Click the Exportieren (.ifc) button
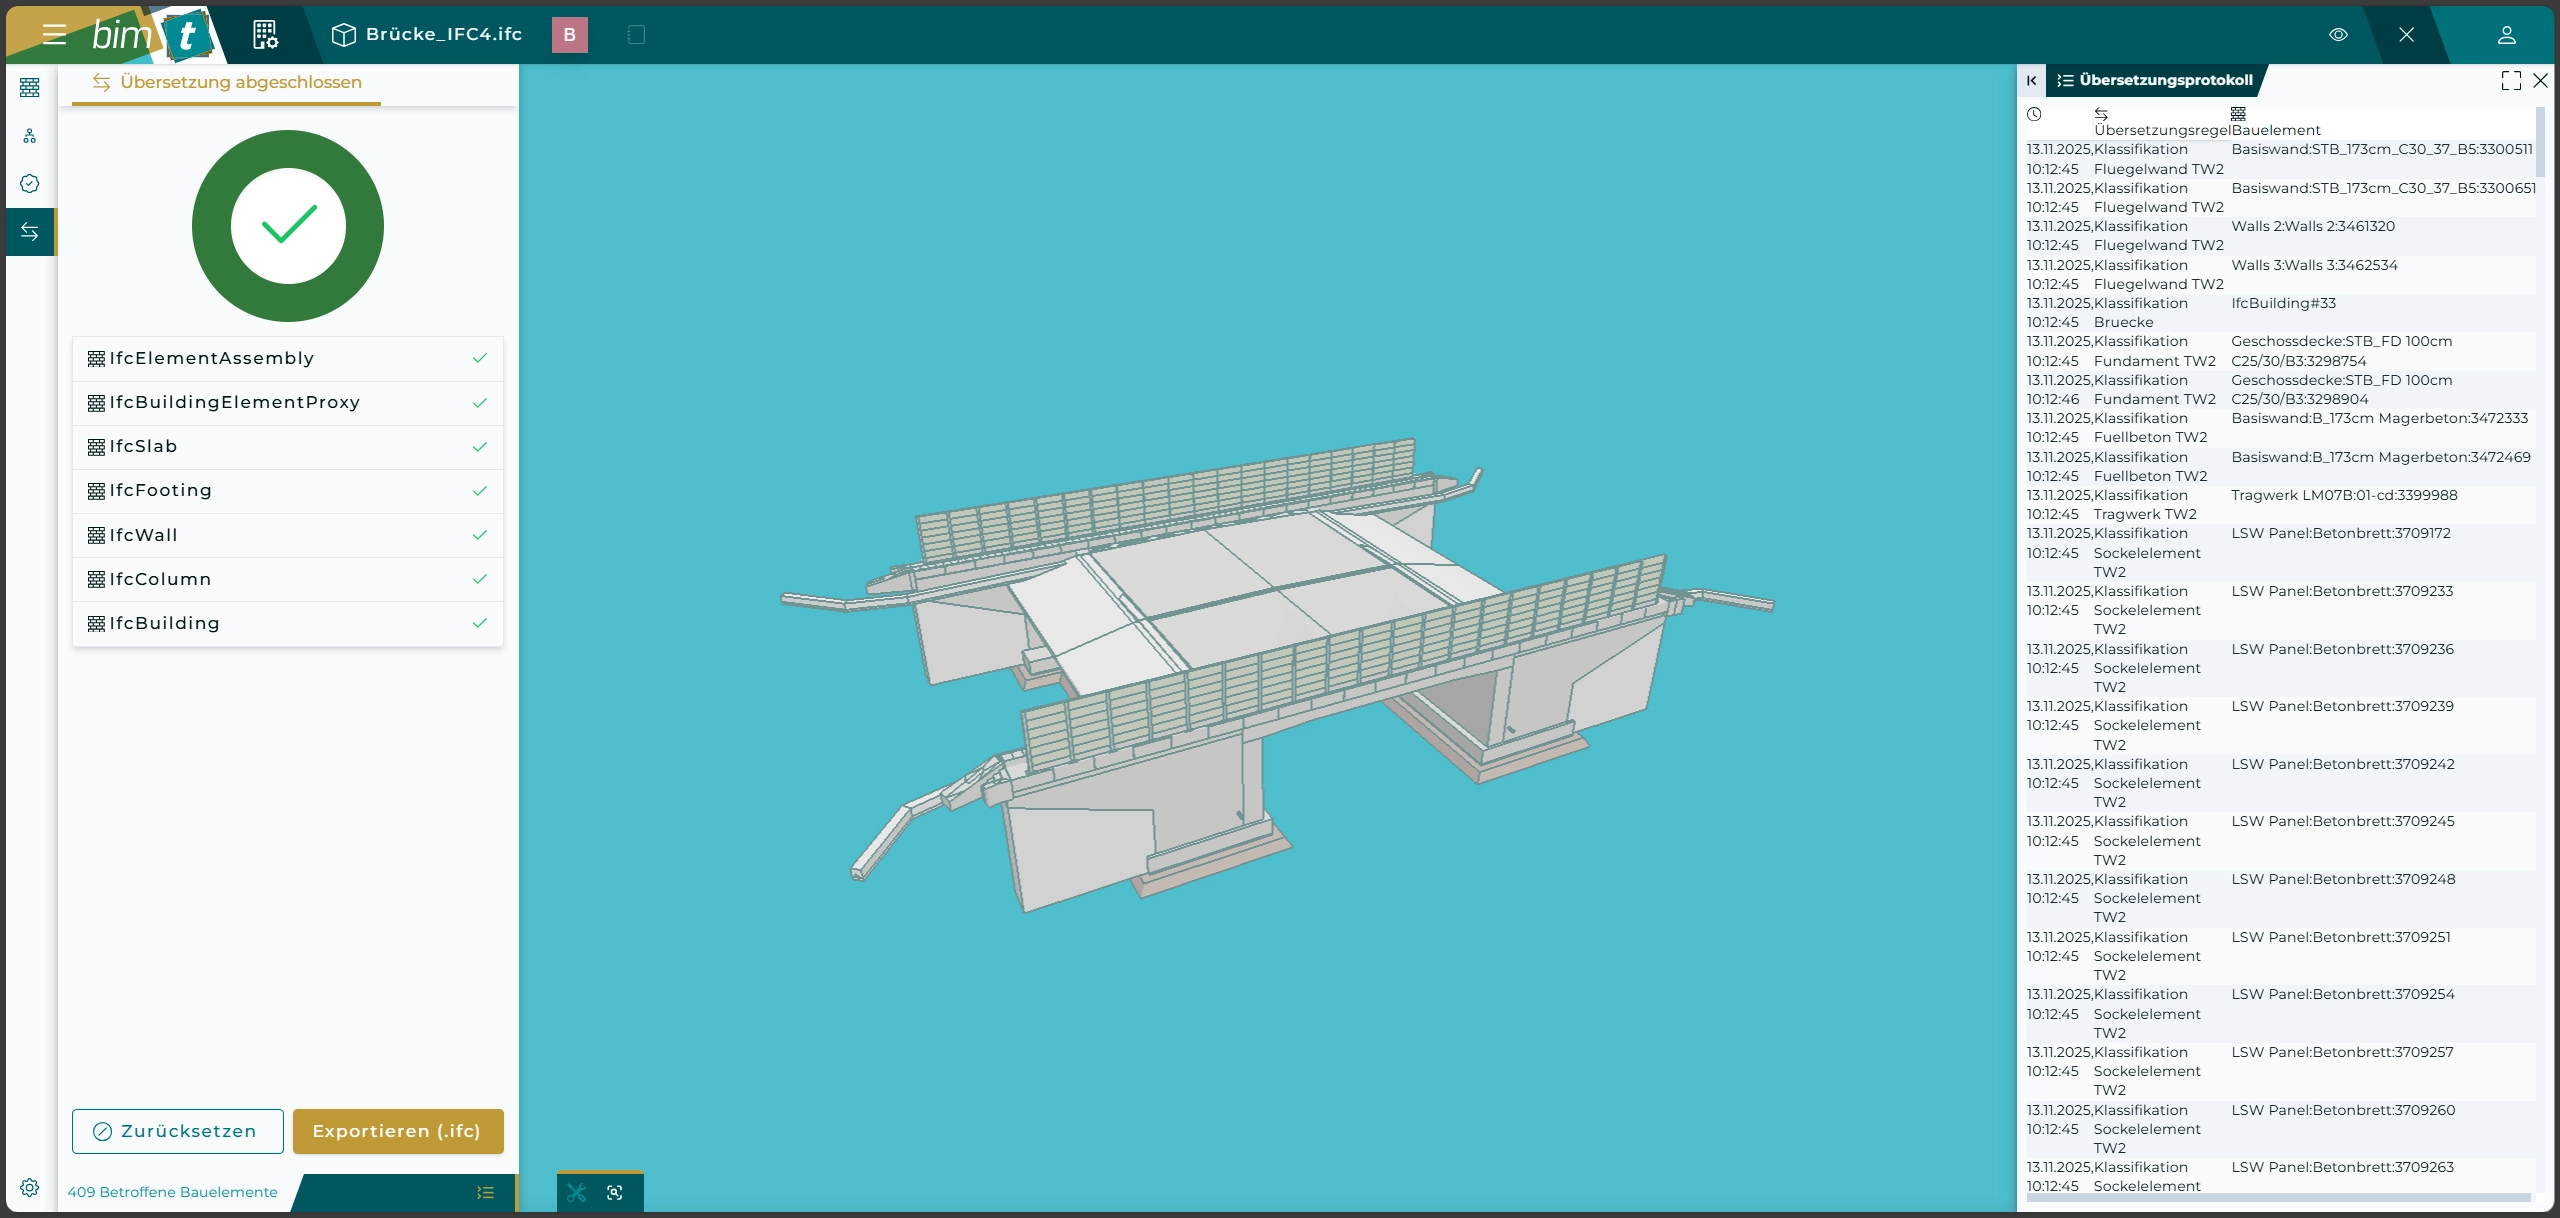2560x1218 pixels. [397, 1131]
